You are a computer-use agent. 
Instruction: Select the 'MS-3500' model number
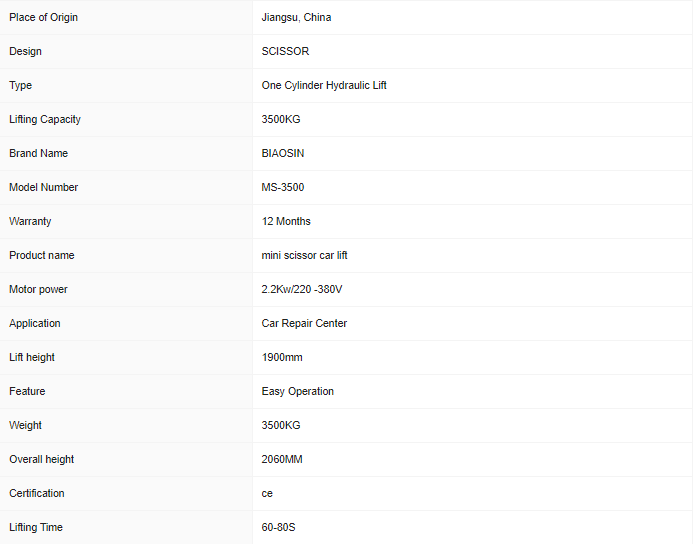(x=283, y=188)
